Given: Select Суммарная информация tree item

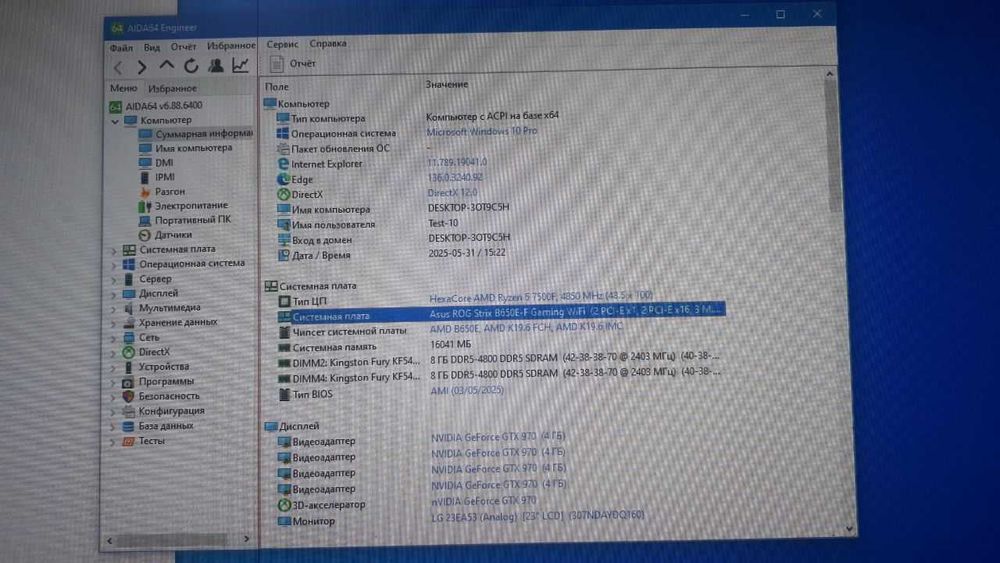Looking at the screenshot, I should (x=196, y=134).
